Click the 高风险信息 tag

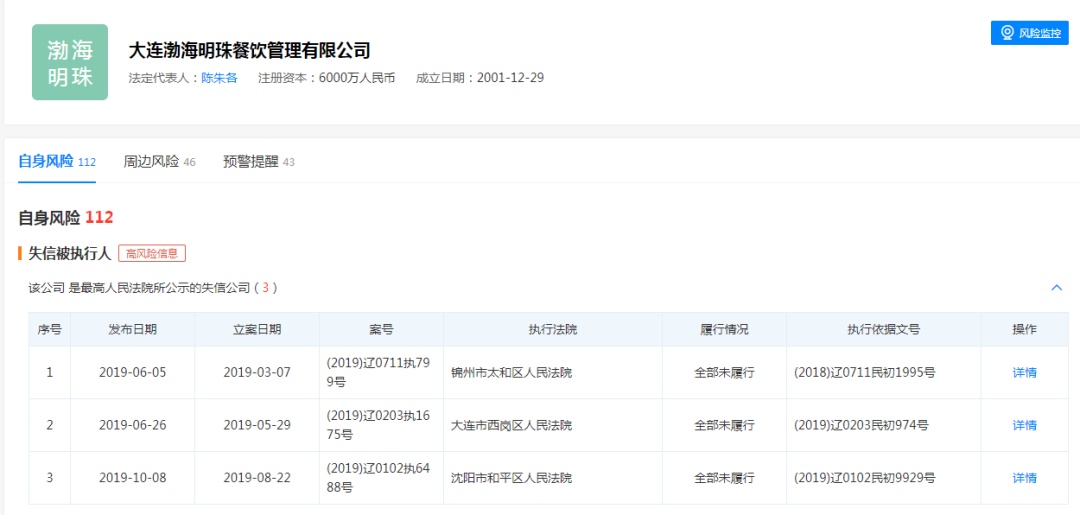tap(152, 254)
